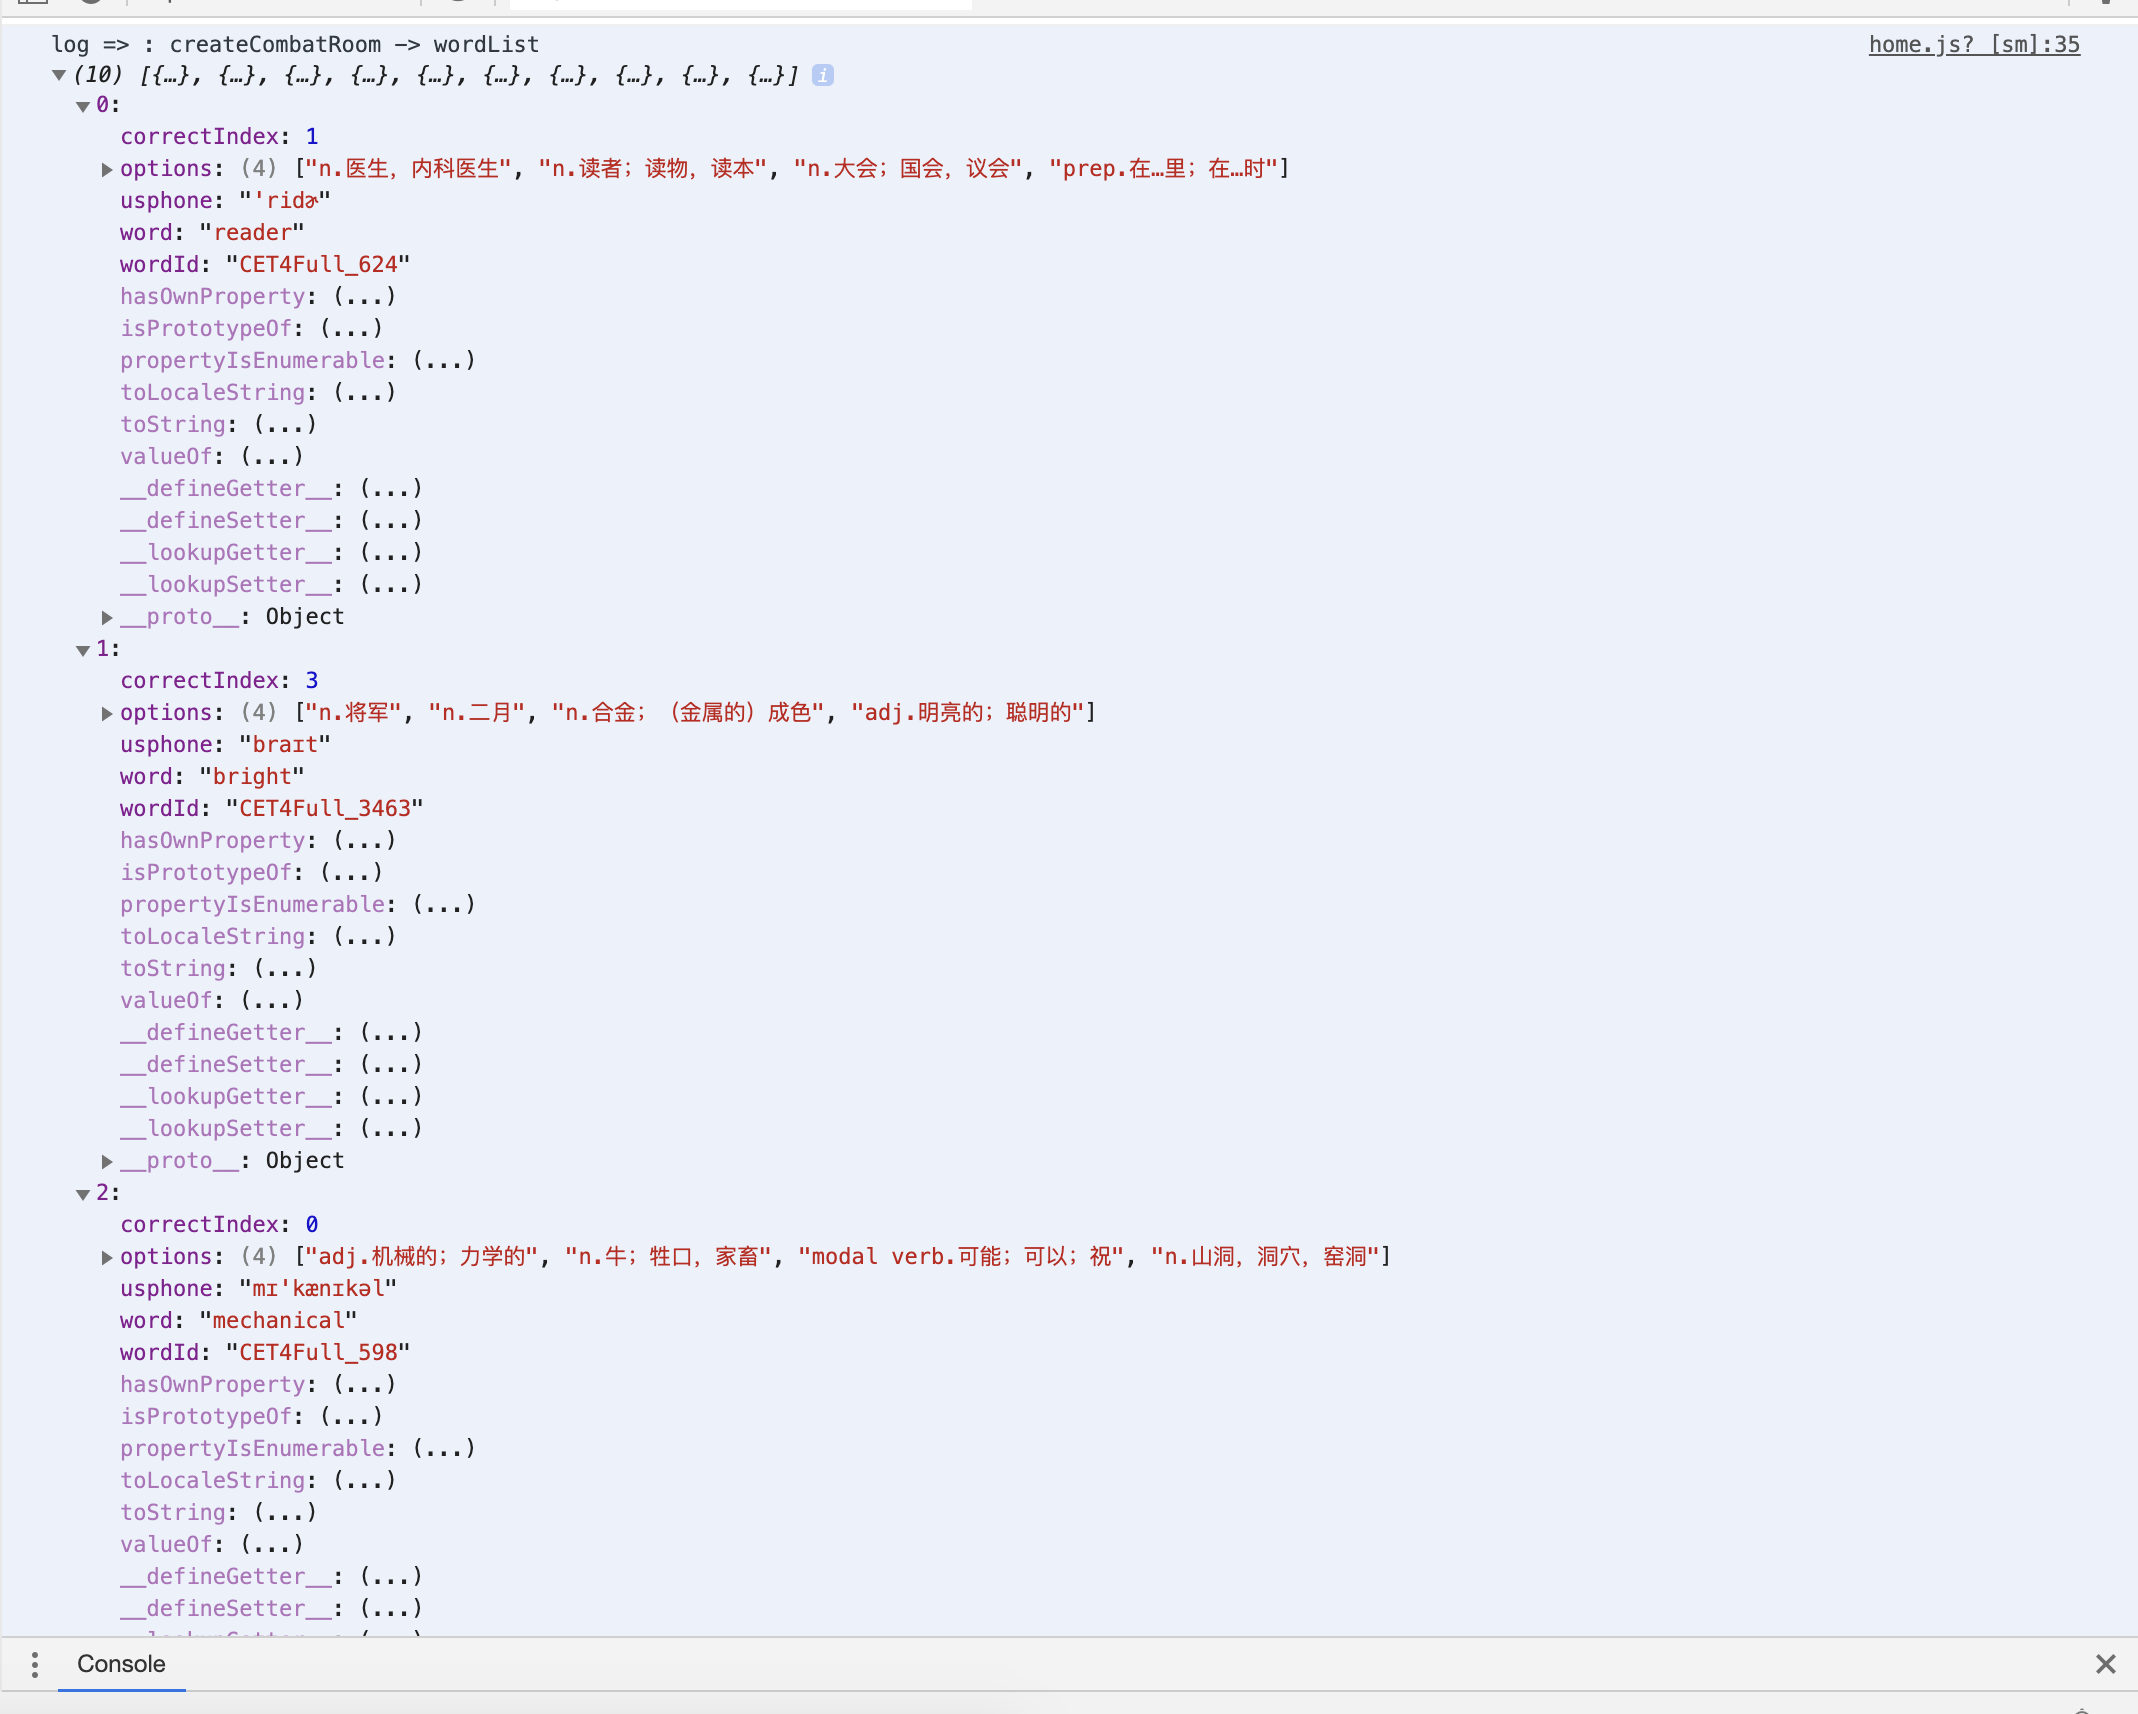Open the home.js? [sm]:35 source link
Image resolution: width=2138 pixels, height=1714 pixels.
[x=1973, y=44]
